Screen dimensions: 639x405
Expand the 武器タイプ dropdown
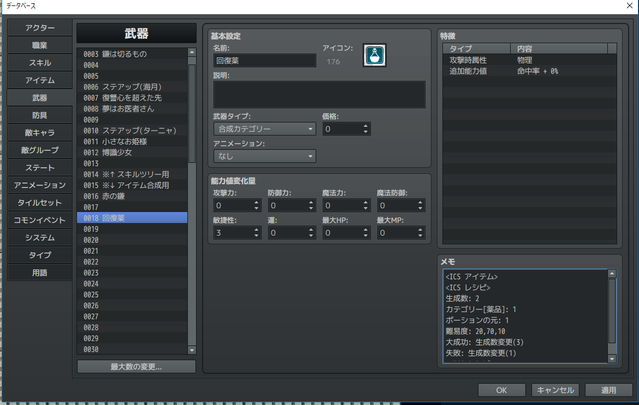click(264, 129)
